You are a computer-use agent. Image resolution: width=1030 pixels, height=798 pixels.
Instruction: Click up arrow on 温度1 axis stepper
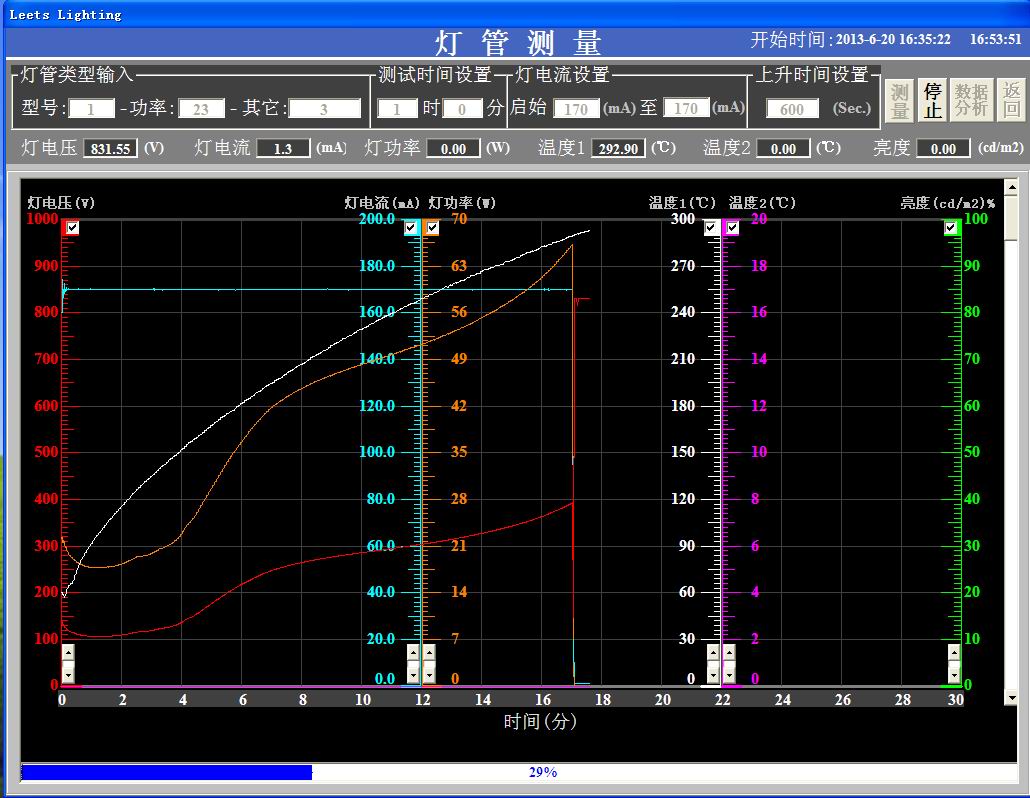pos(713,653)
